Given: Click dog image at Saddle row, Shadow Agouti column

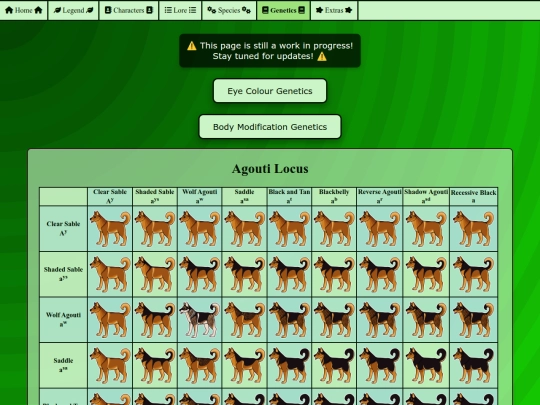Looking at the screenshot, I should point(426,365).
